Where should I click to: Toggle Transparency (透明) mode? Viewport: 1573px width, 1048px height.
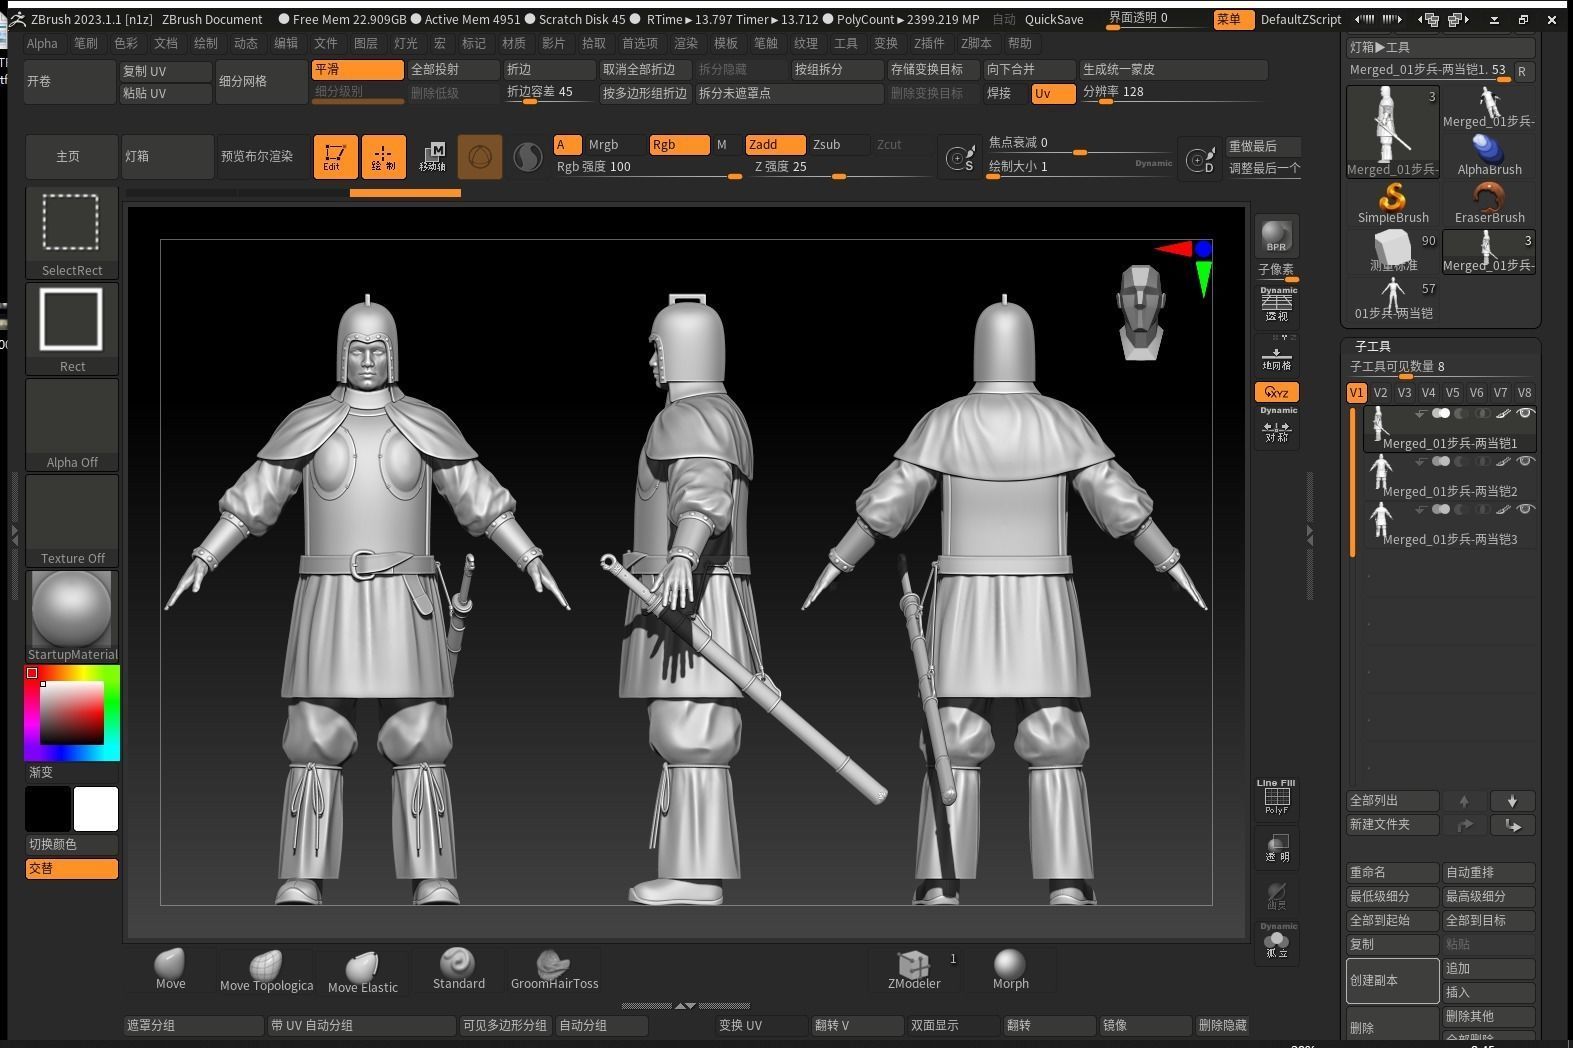[x=1277, y=848]
